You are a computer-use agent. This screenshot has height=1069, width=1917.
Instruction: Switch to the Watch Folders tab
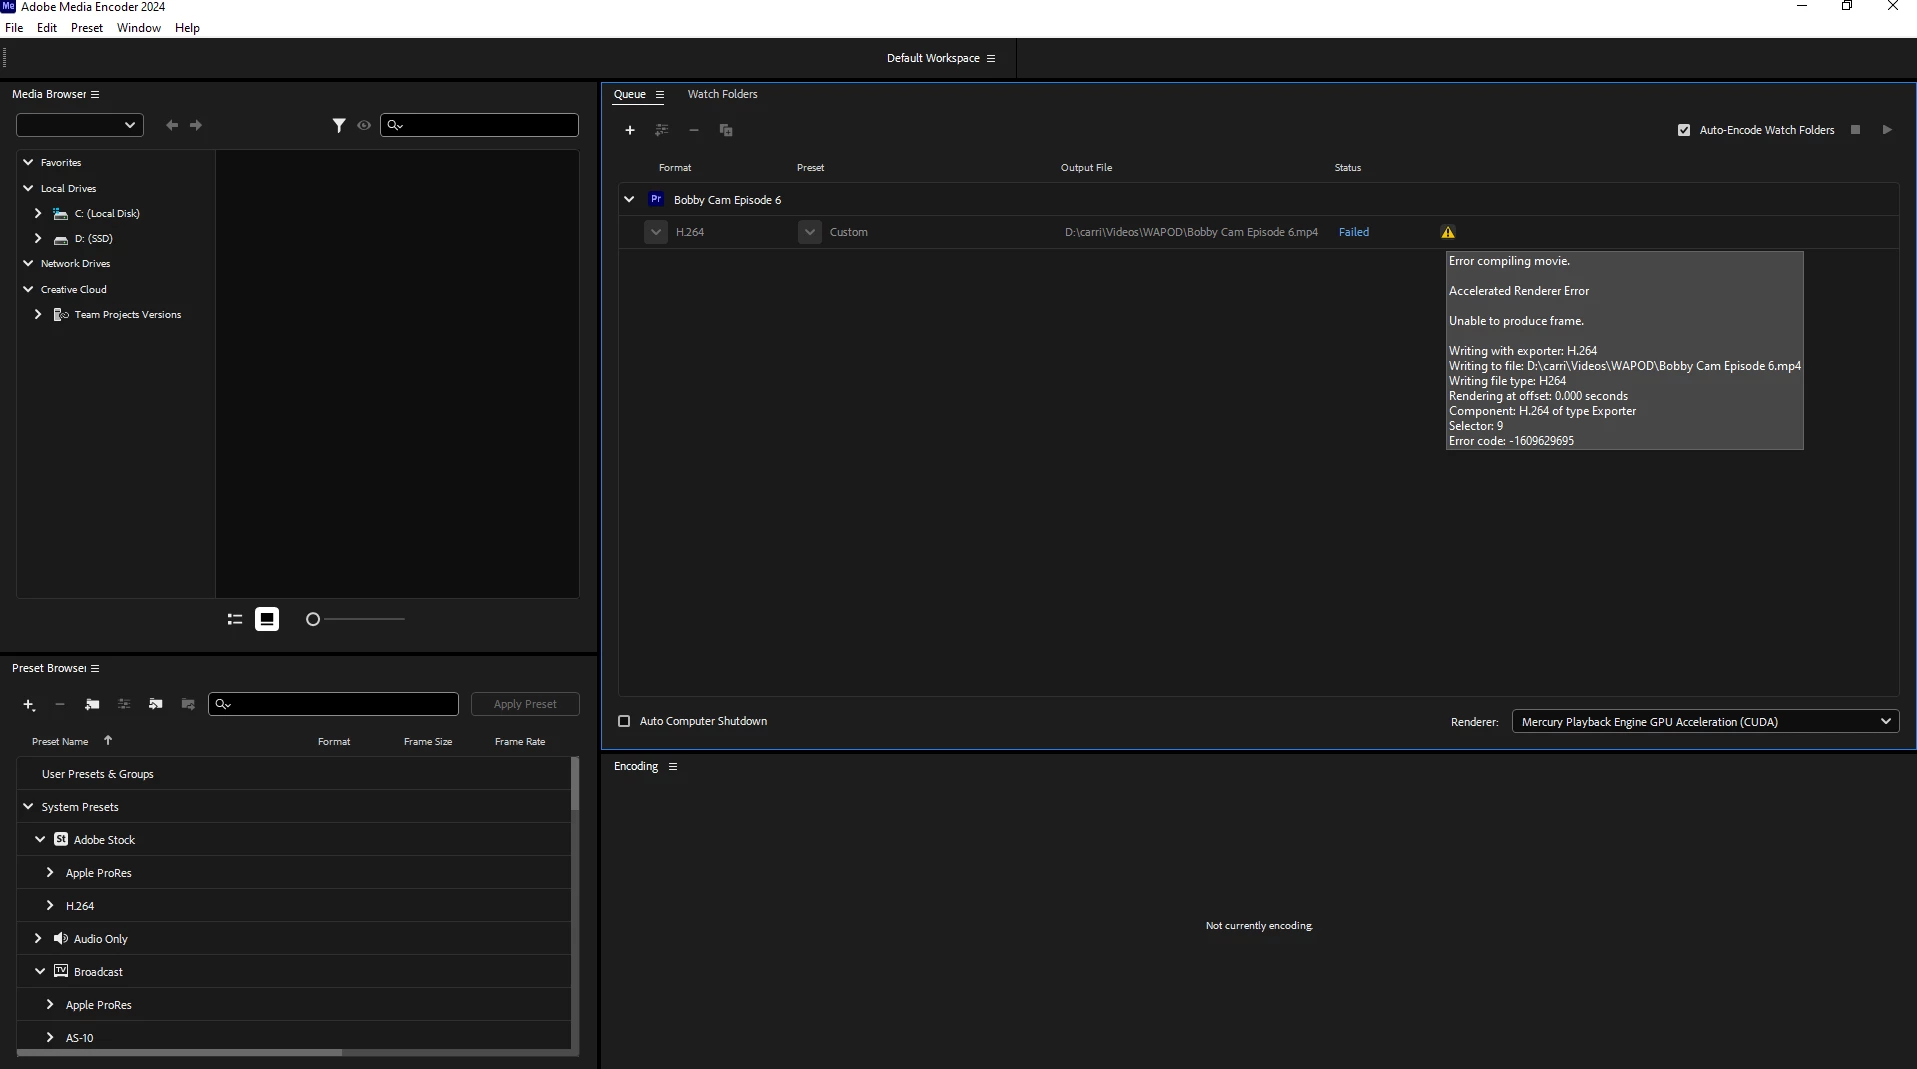click(x=722, y=94)
